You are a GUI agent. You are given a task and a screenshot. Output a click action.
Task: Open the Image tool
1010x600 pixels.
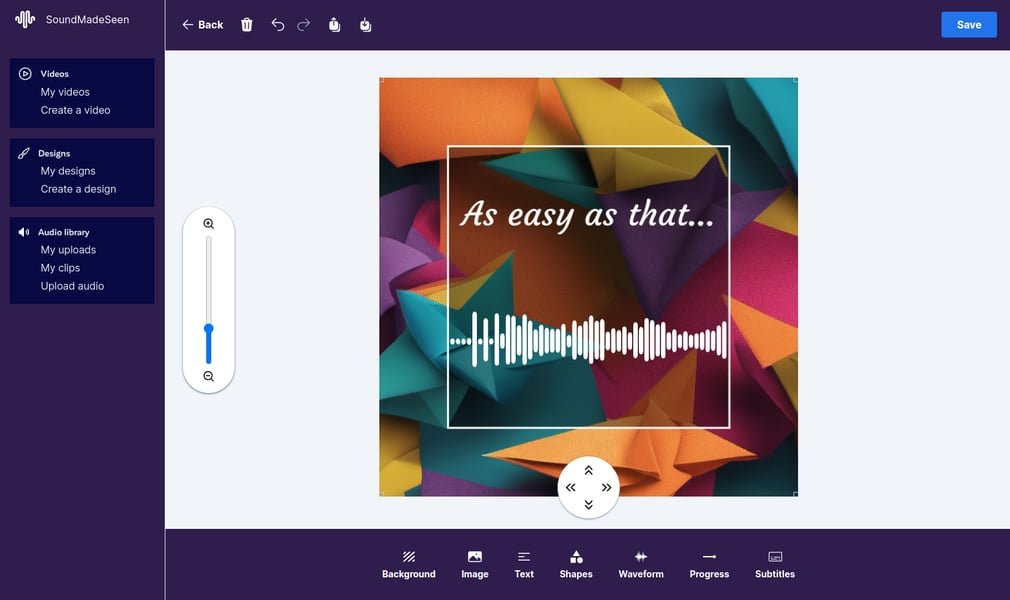[x=475, y=565]
